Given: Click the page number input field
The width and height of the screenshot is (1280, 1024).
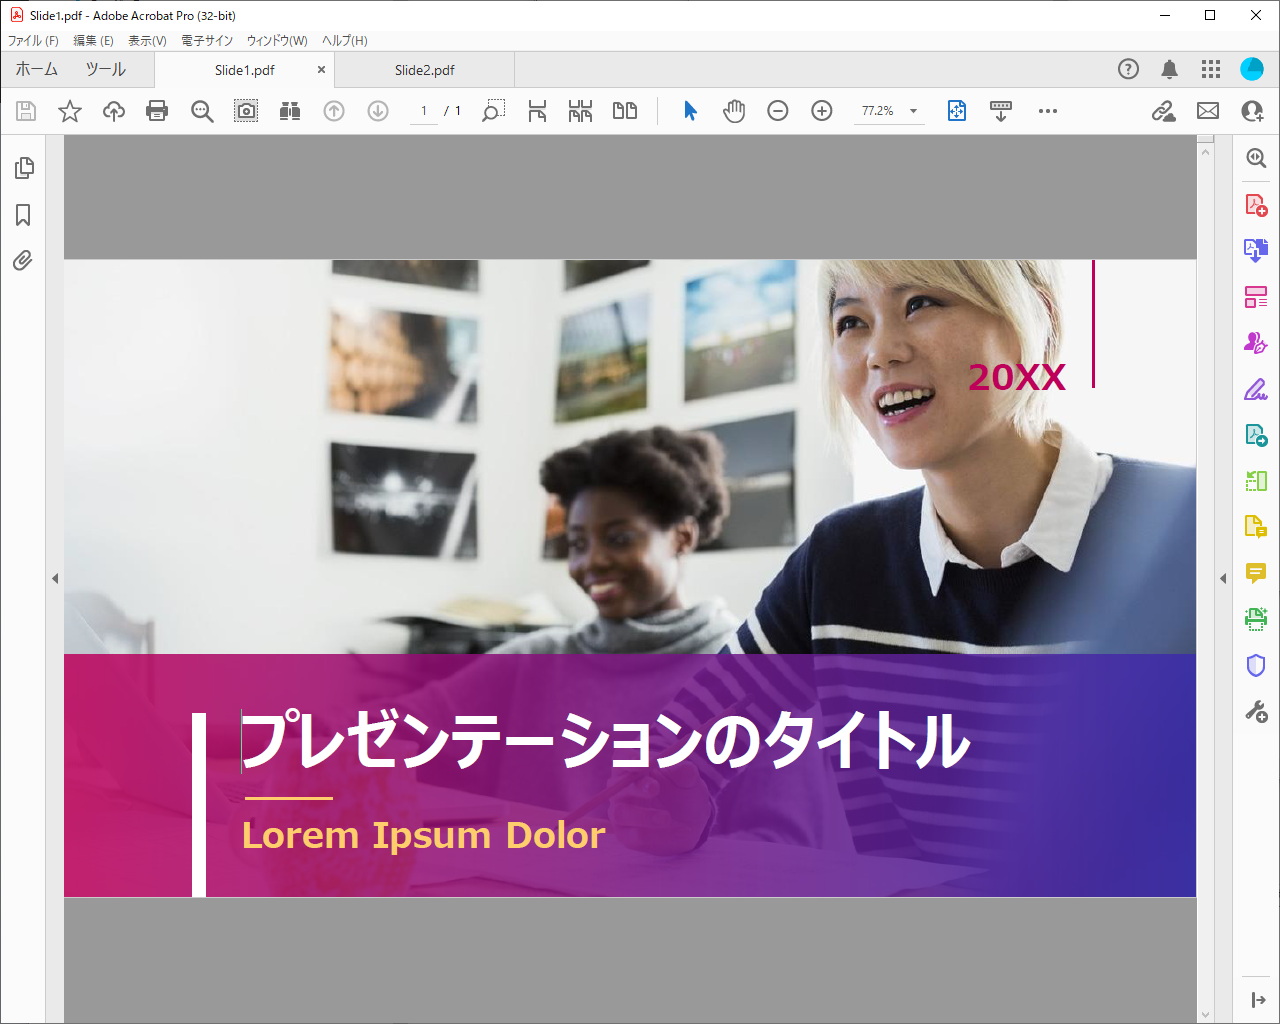Looking at the screenshot, I should tap(422, 111).
